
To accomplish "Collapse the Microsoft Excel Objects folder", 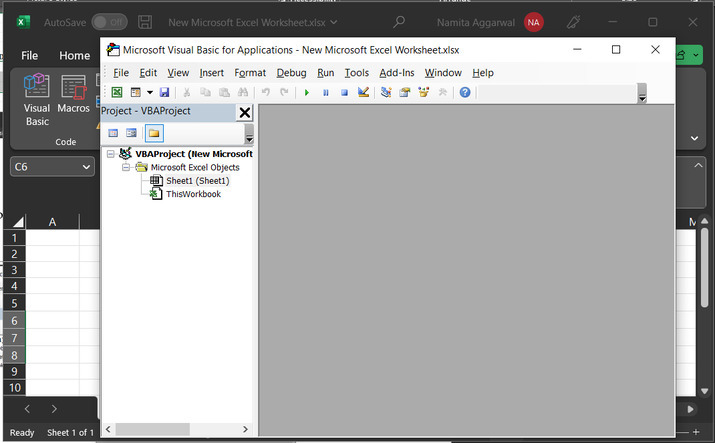I will 125,167.
